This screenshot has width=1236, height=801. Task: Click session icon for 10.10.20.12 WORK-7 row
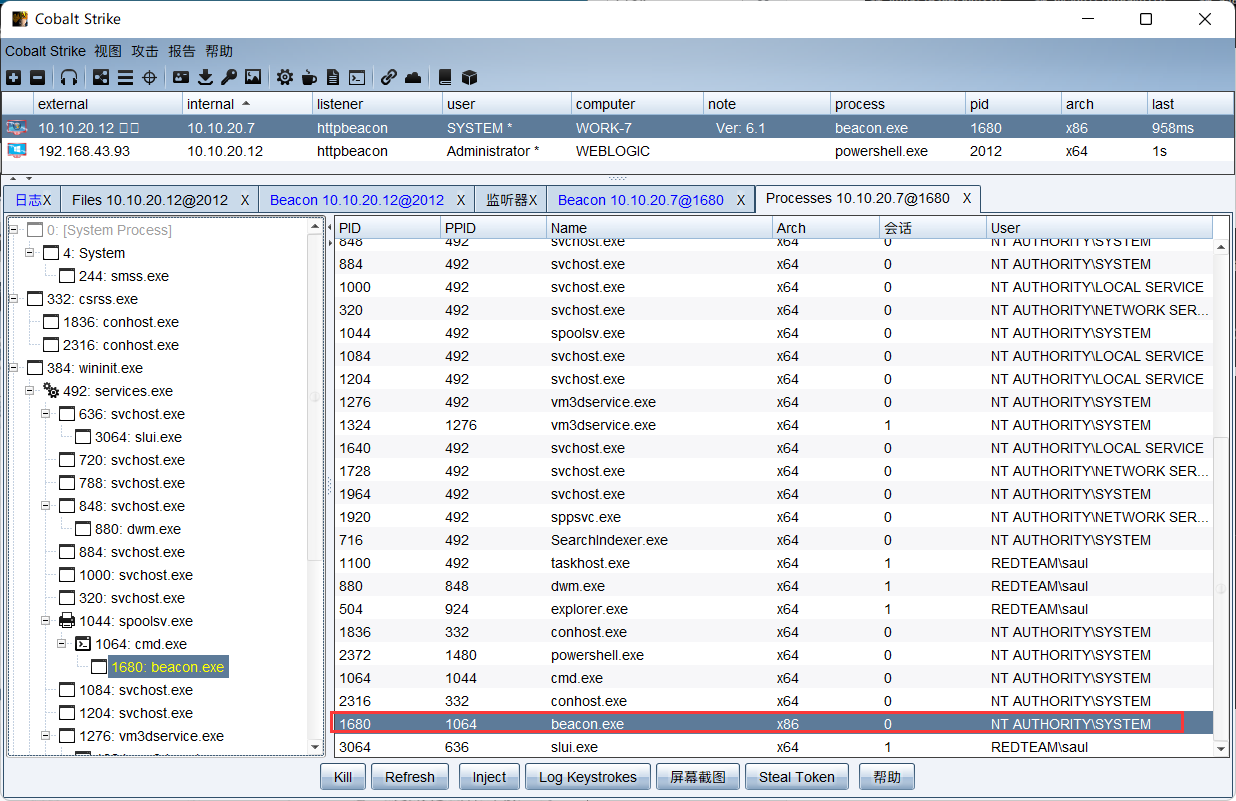17,128
